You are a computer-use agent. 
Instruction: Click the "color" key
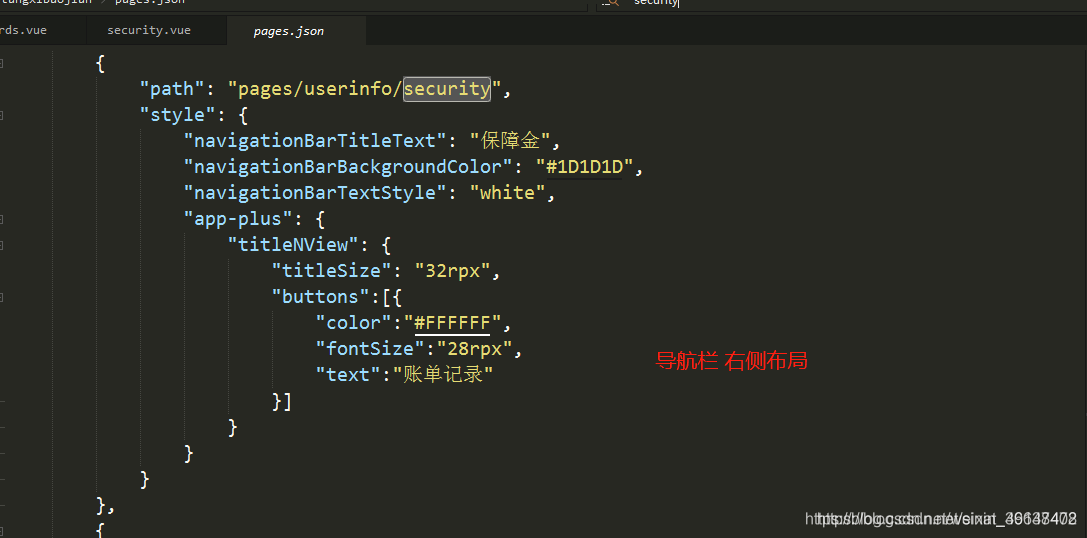click(x=352, y=322)
